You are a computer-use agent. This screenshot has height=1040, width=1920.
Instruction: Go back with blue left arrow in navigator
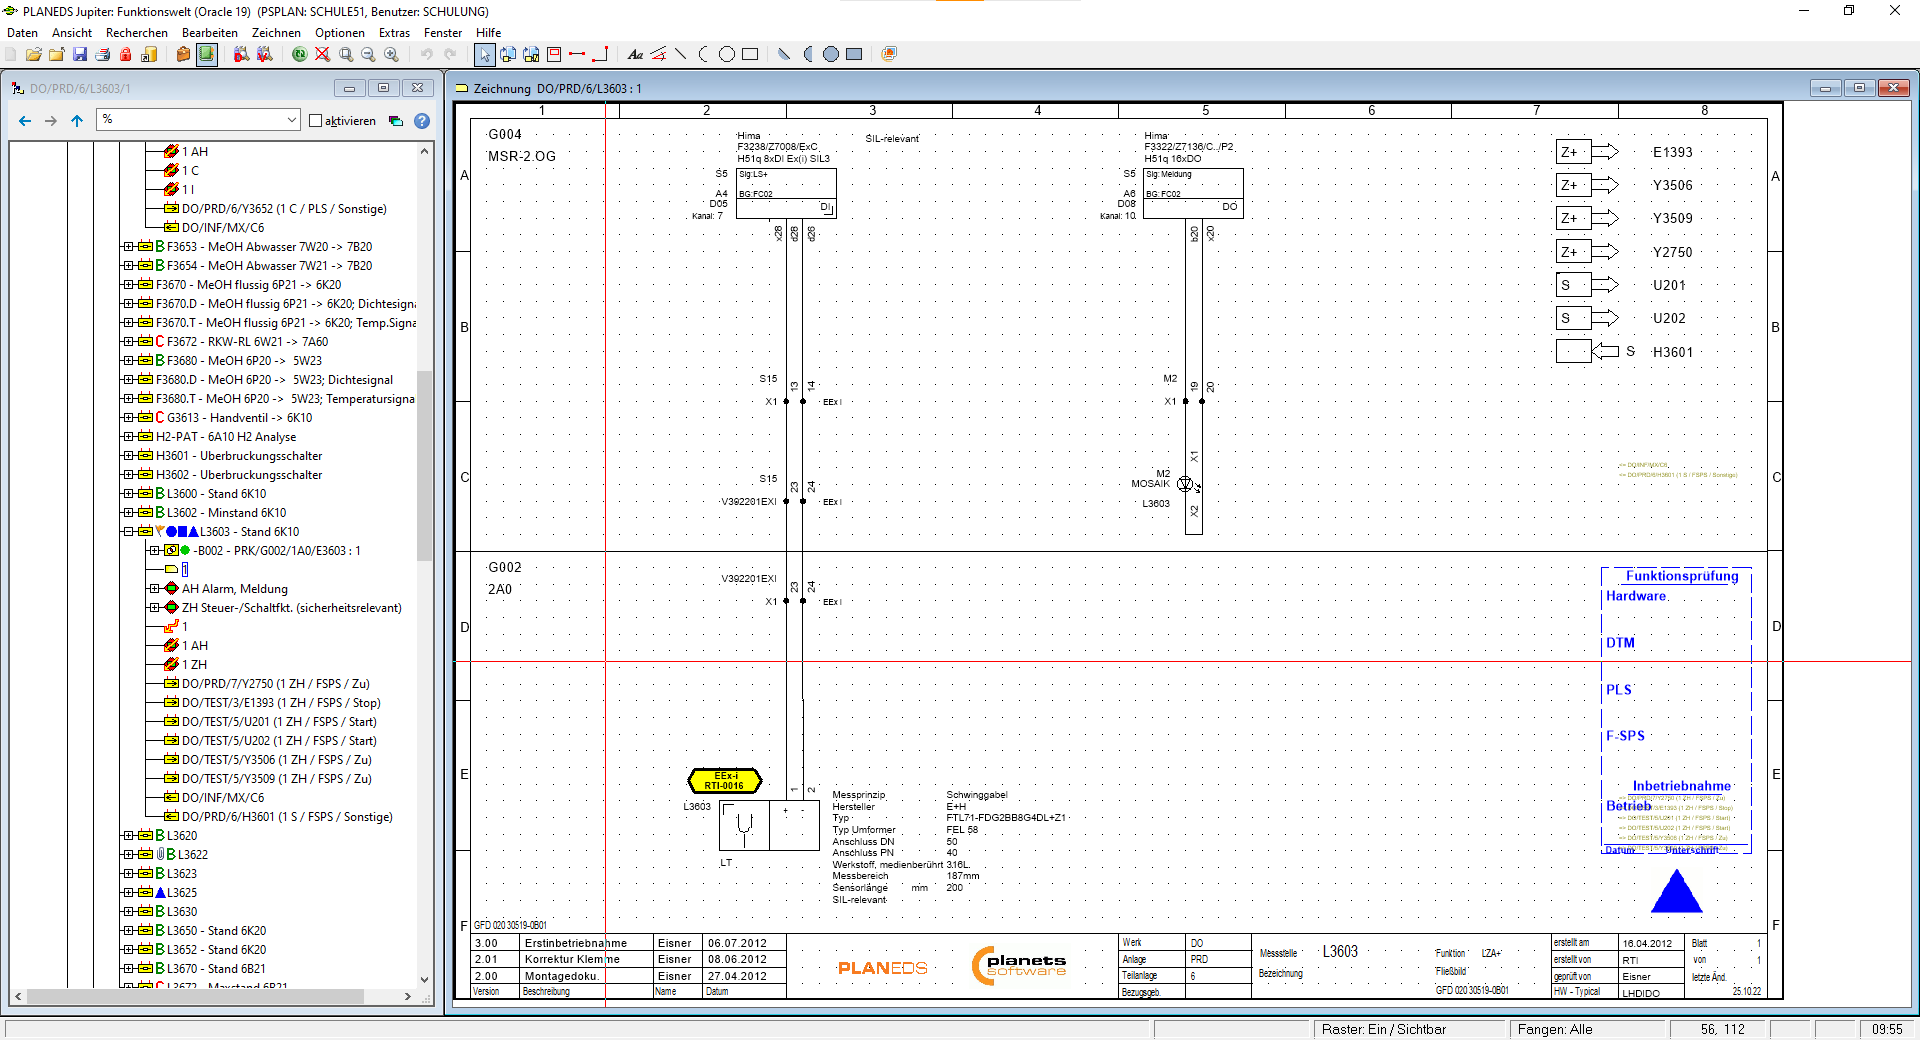[25, 121]
